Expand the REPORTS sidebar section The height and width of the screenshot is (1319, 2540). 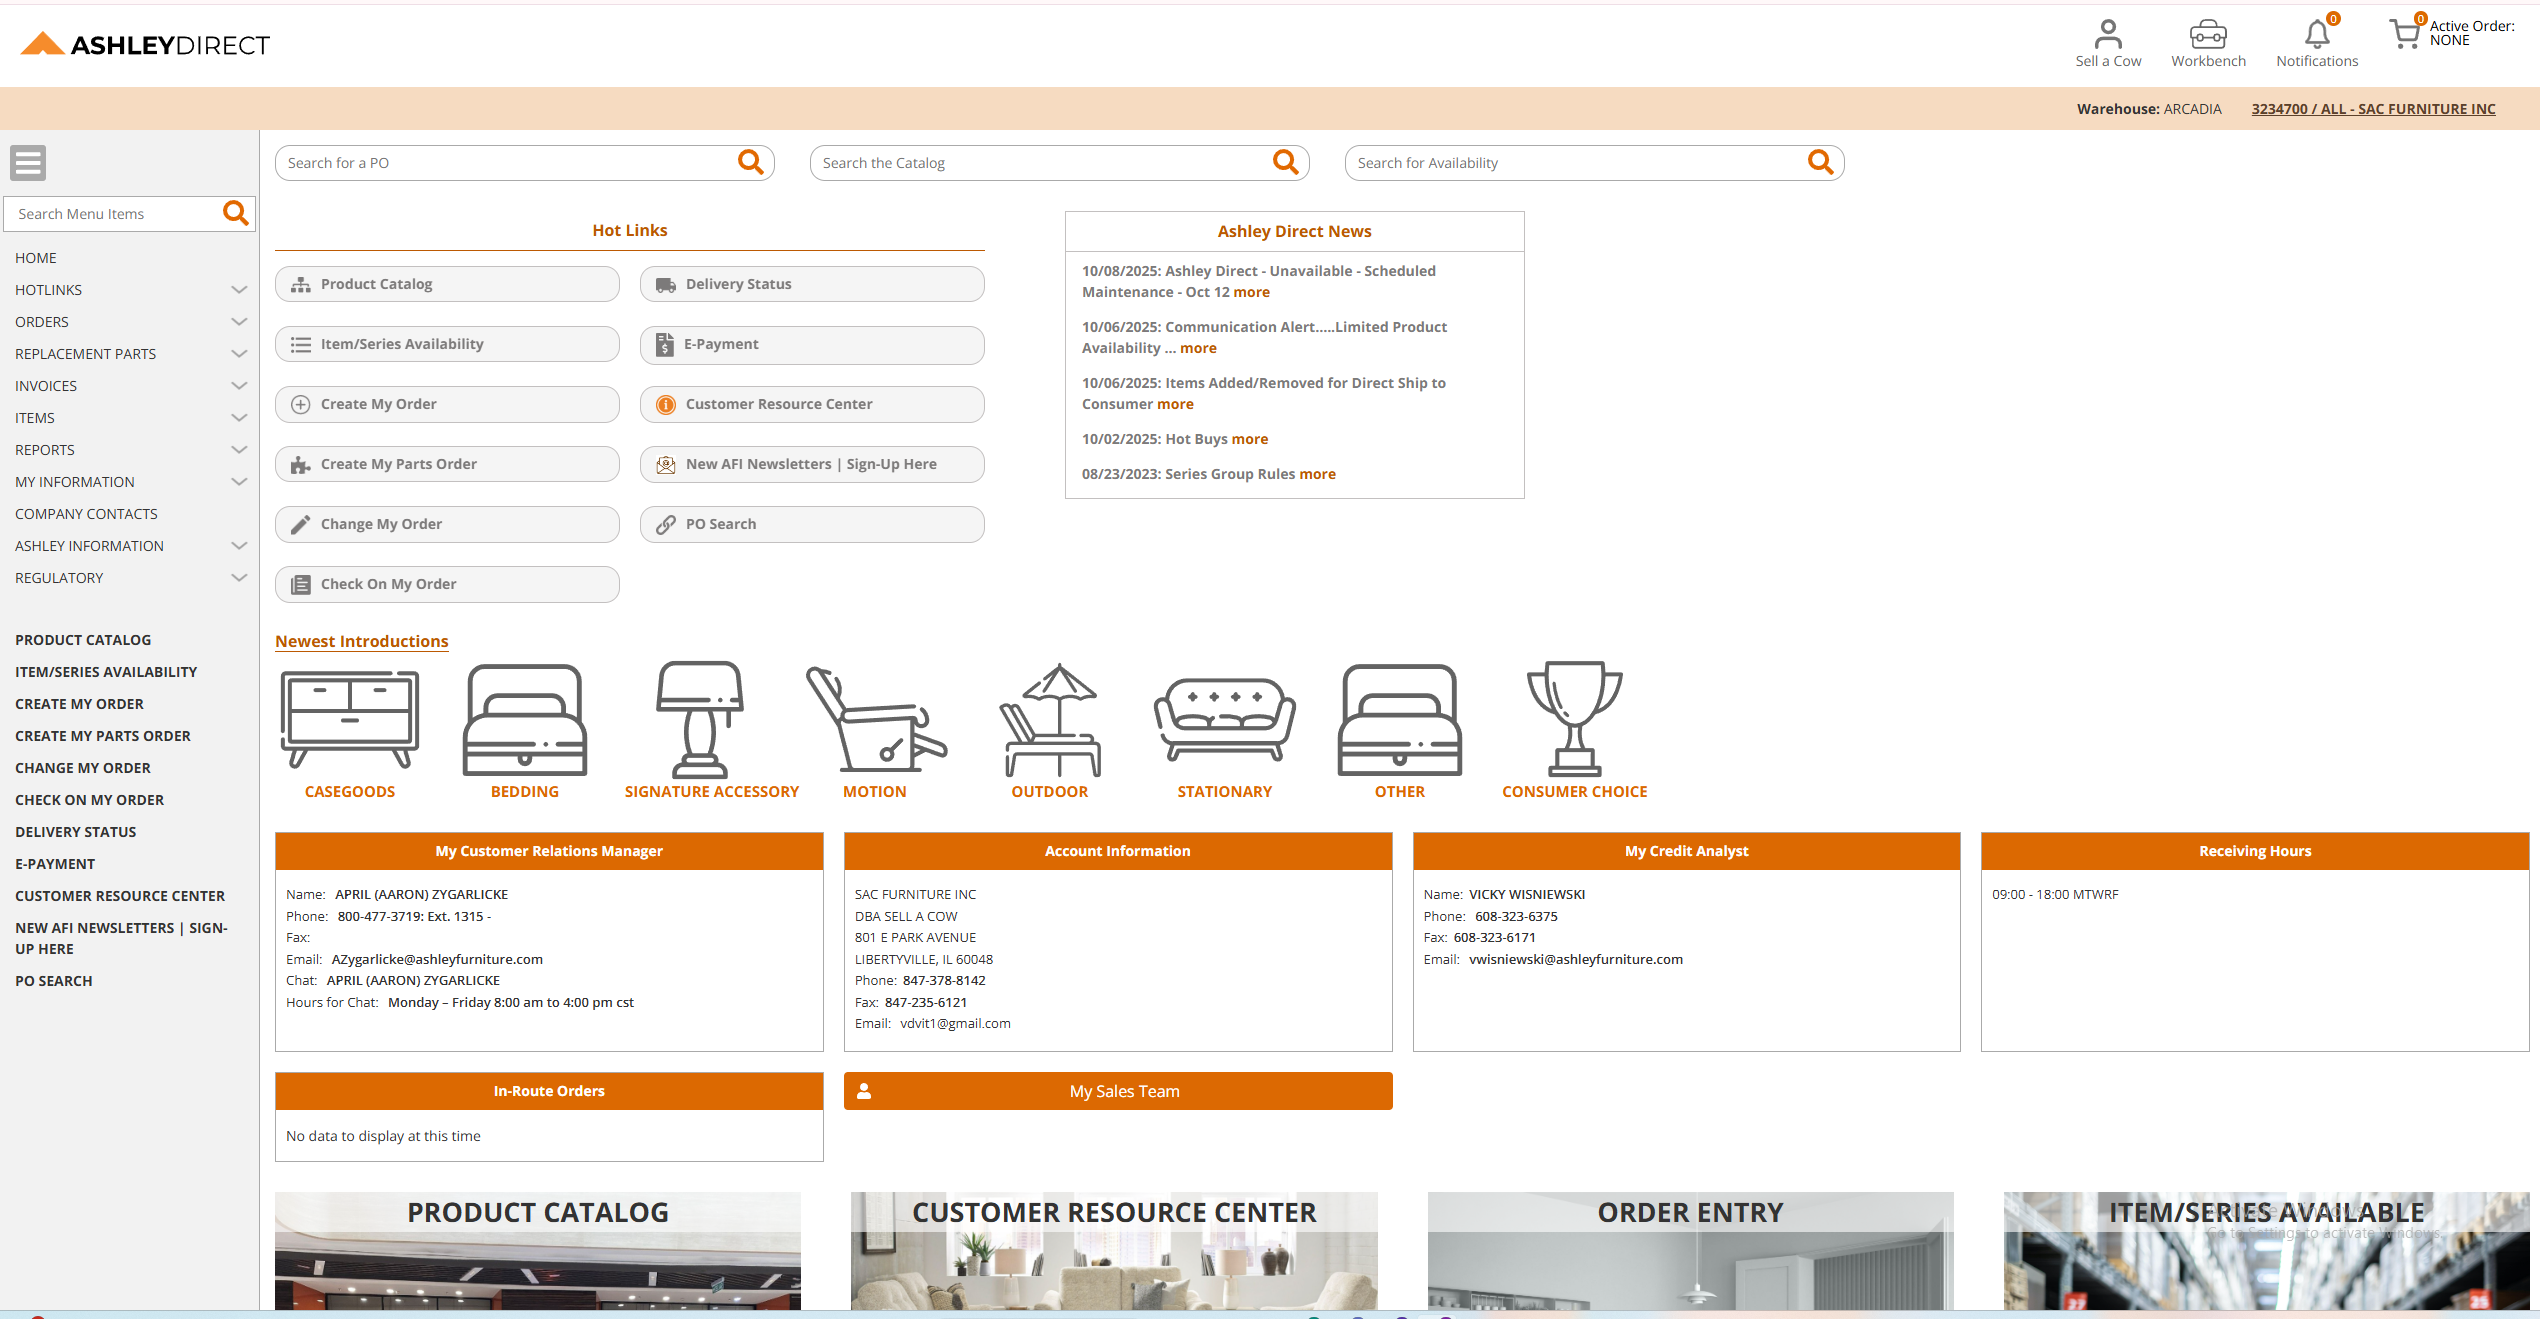click(44, 449)
